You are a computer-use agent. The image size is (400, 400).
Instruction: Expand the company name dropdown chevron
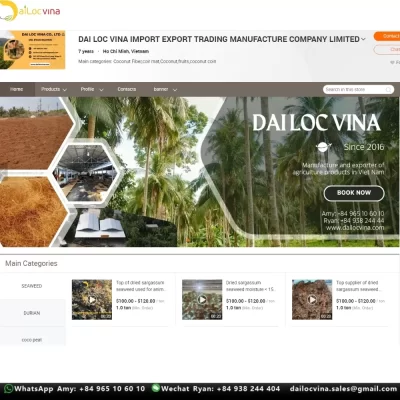[x=363, y=39]
